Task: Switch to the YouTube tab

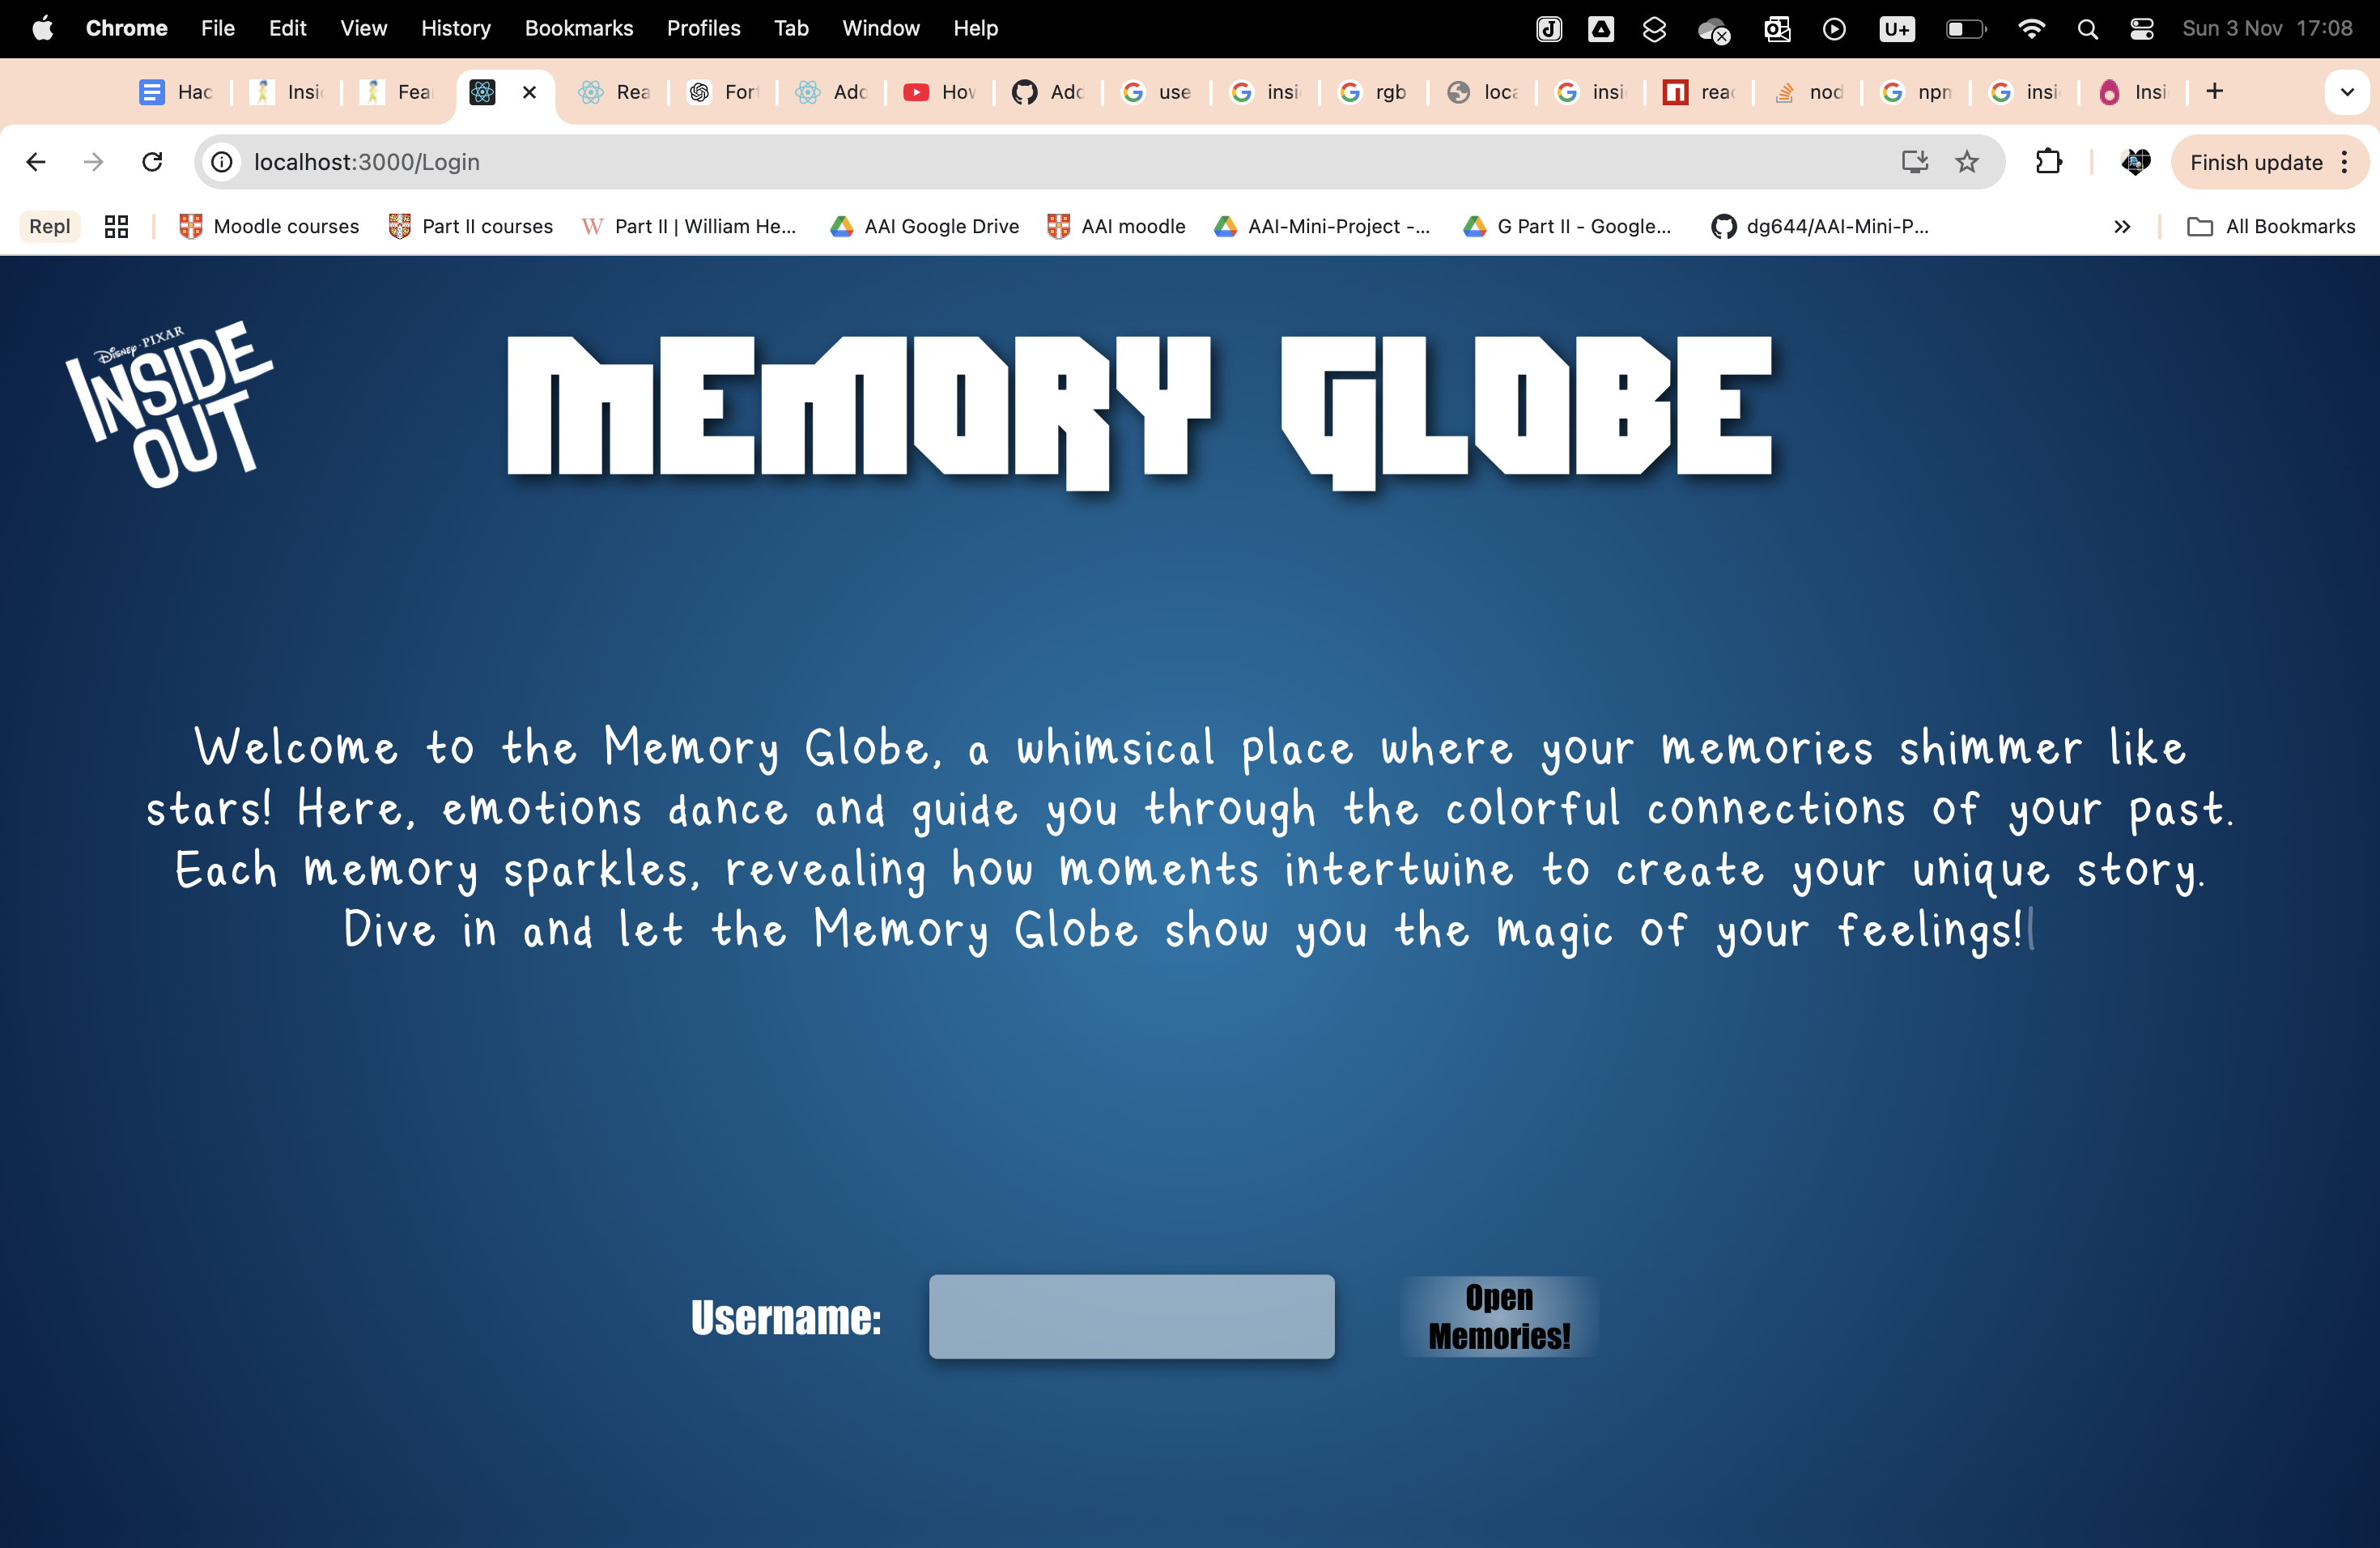Action: (x=938, y=92)
